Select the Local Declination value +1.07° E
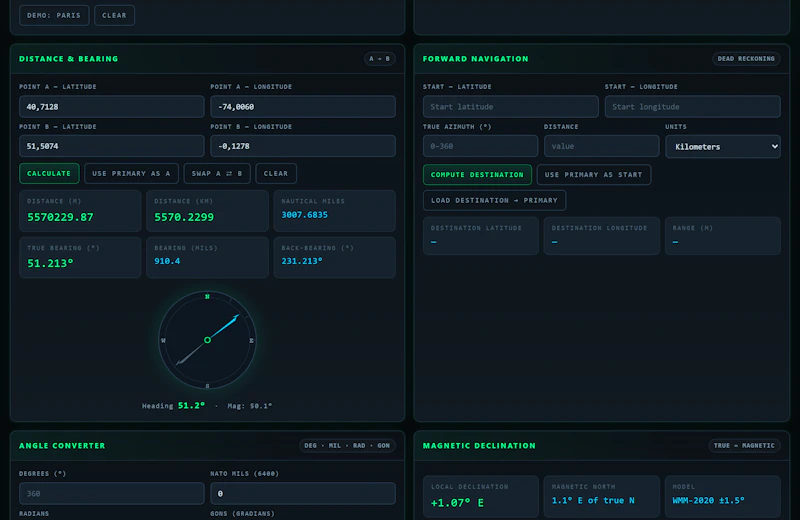800x520 pixels. 457,503
